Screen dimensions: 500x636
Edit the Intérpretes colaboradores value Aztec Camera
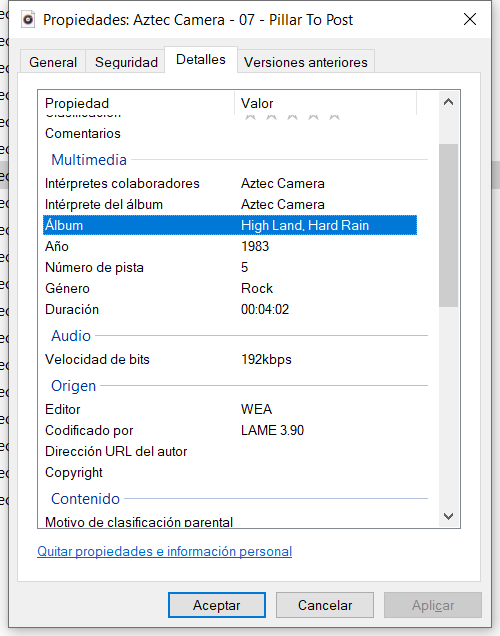(x=283, y=183)
